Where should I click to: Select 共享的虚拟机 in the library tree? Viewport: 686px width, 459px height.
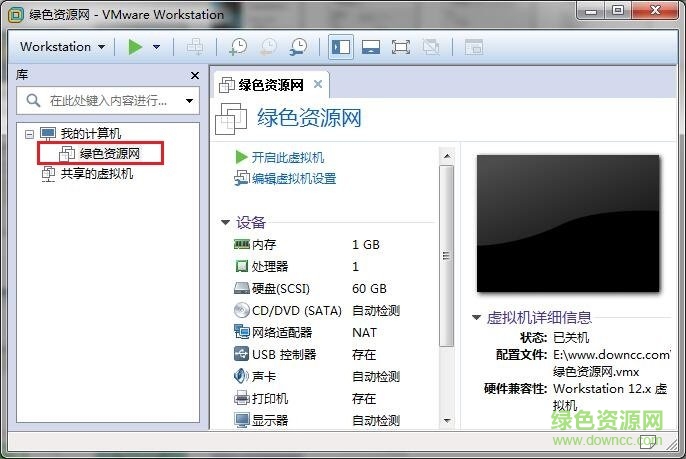(96, 173)
